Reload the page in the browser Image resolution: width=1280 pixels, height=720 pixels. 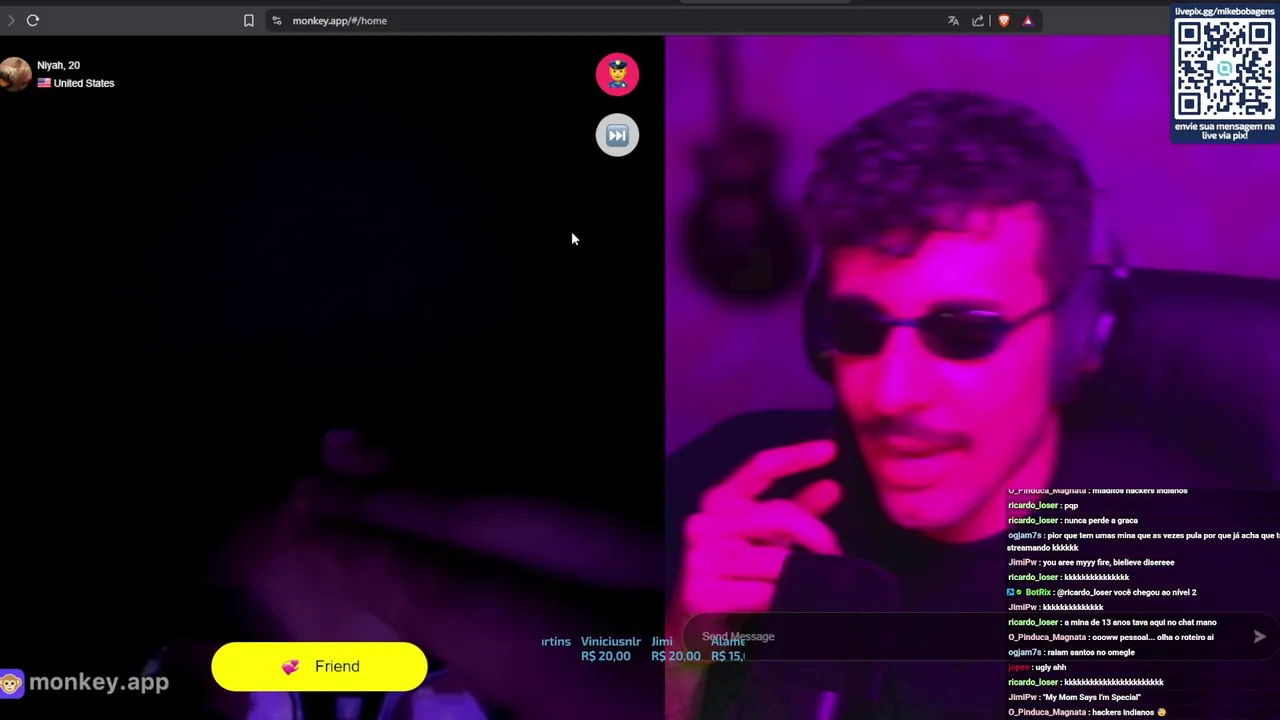pyautogui.click(x=33, y=20)
